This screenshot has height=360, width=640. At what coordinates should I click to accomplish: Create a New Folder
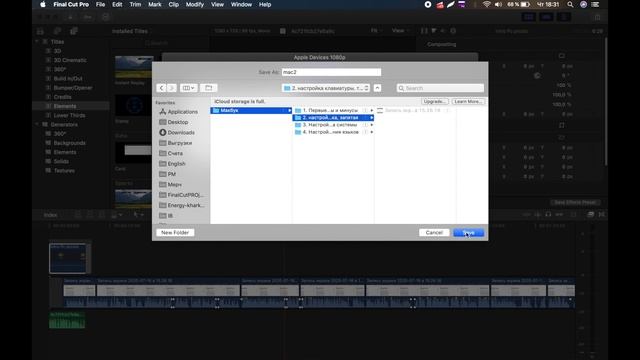point(175,232)
